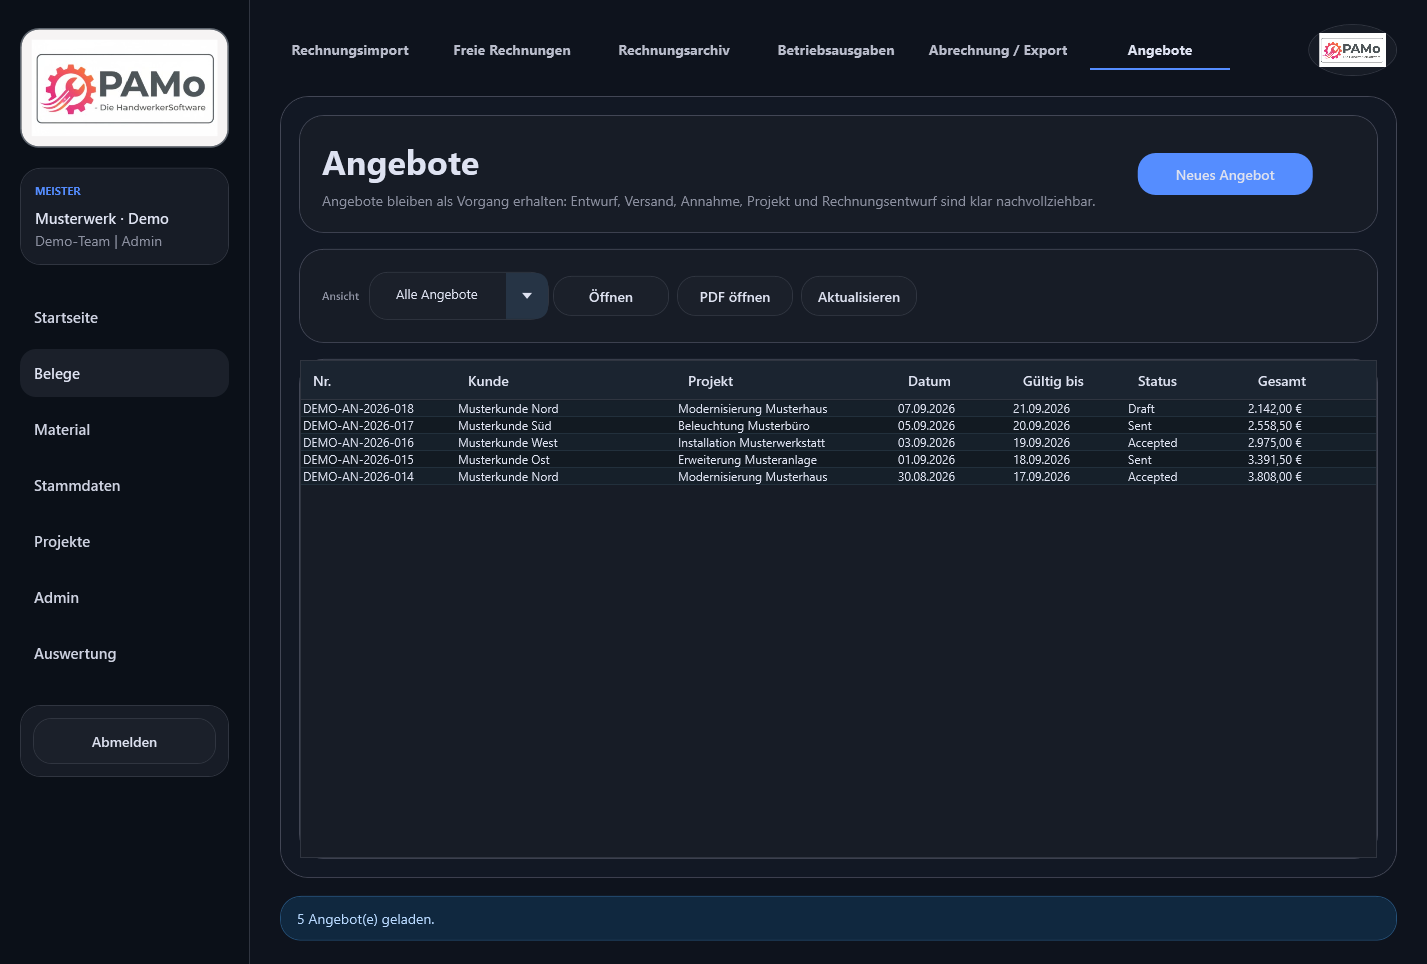Sort by the Datum column header
This screenshot has width=1427, height=964.
pyautogui.click(x=953, y=381)
